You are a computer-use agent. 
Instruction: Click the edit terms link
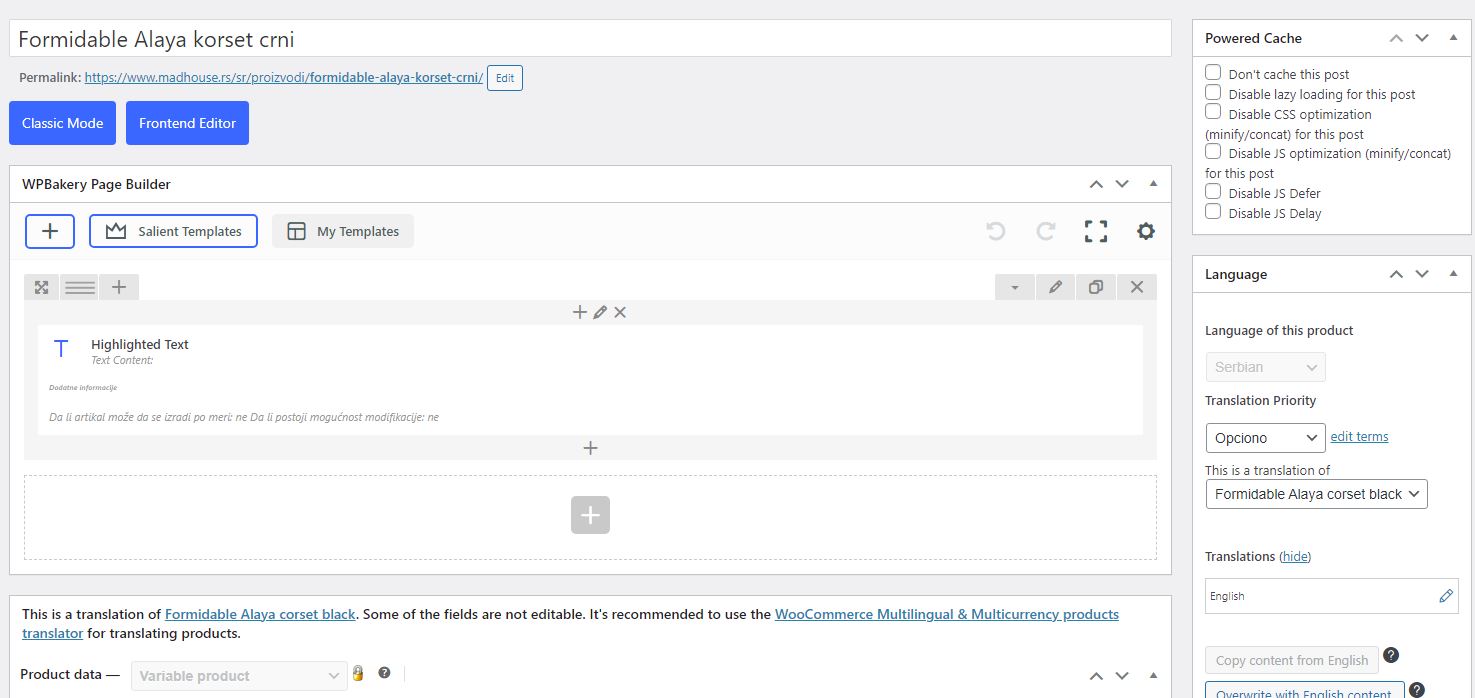(1359, 436)
